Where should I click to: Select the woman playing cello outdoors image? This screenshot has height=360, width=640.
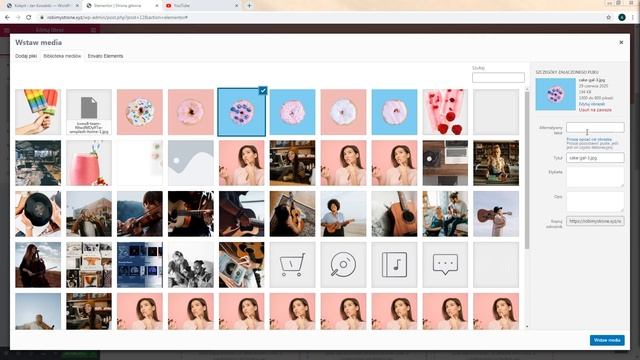click(x=38, y=265)
